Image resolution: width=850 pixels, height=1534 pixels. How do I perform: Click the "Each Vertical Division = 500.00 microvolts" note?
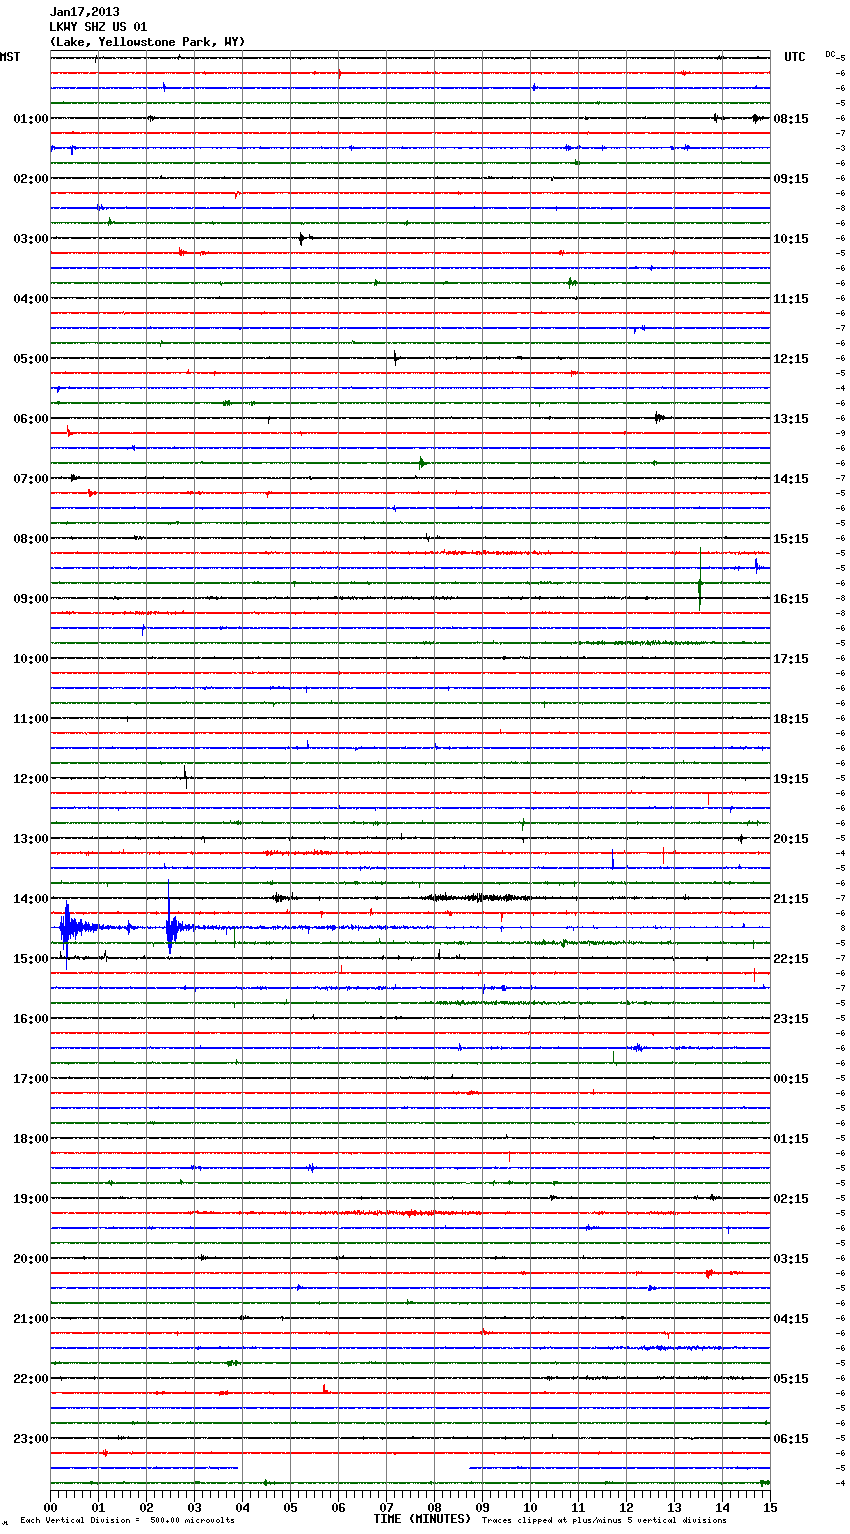coord(127,1521)
